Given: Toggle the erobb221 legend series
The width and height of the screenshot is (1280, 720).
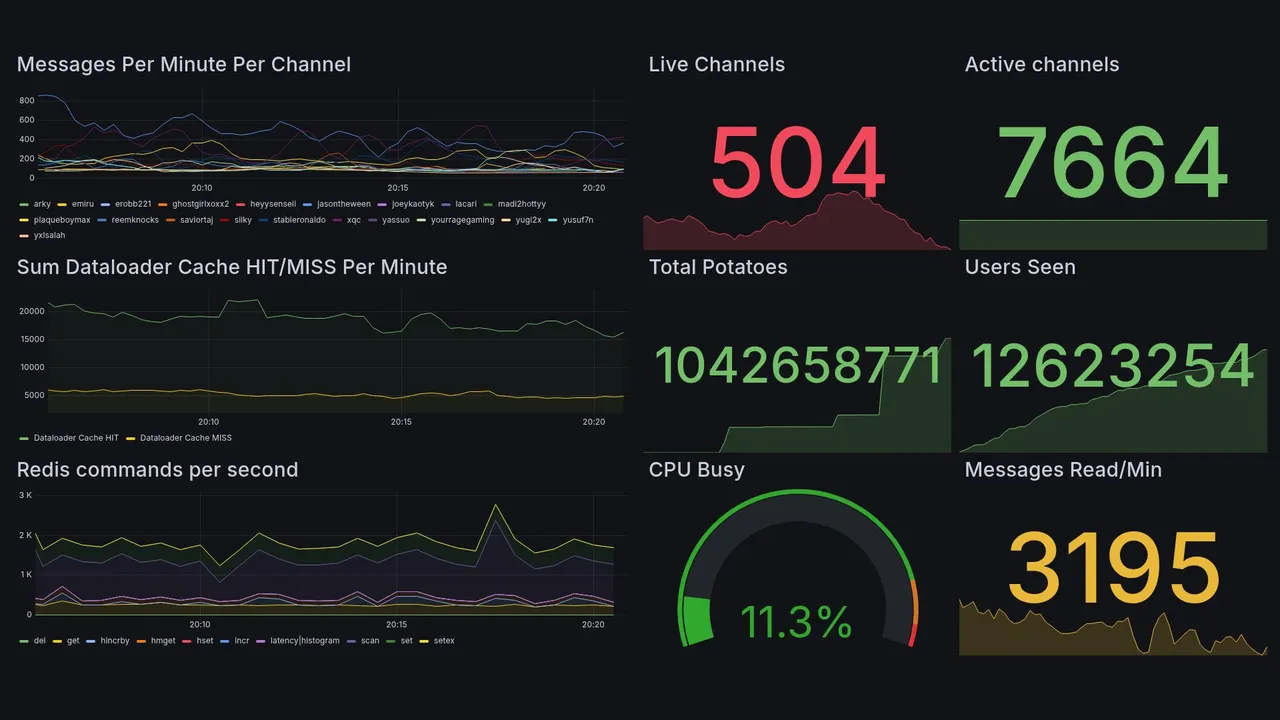Looking at the screenshot, I should [125, 204].
